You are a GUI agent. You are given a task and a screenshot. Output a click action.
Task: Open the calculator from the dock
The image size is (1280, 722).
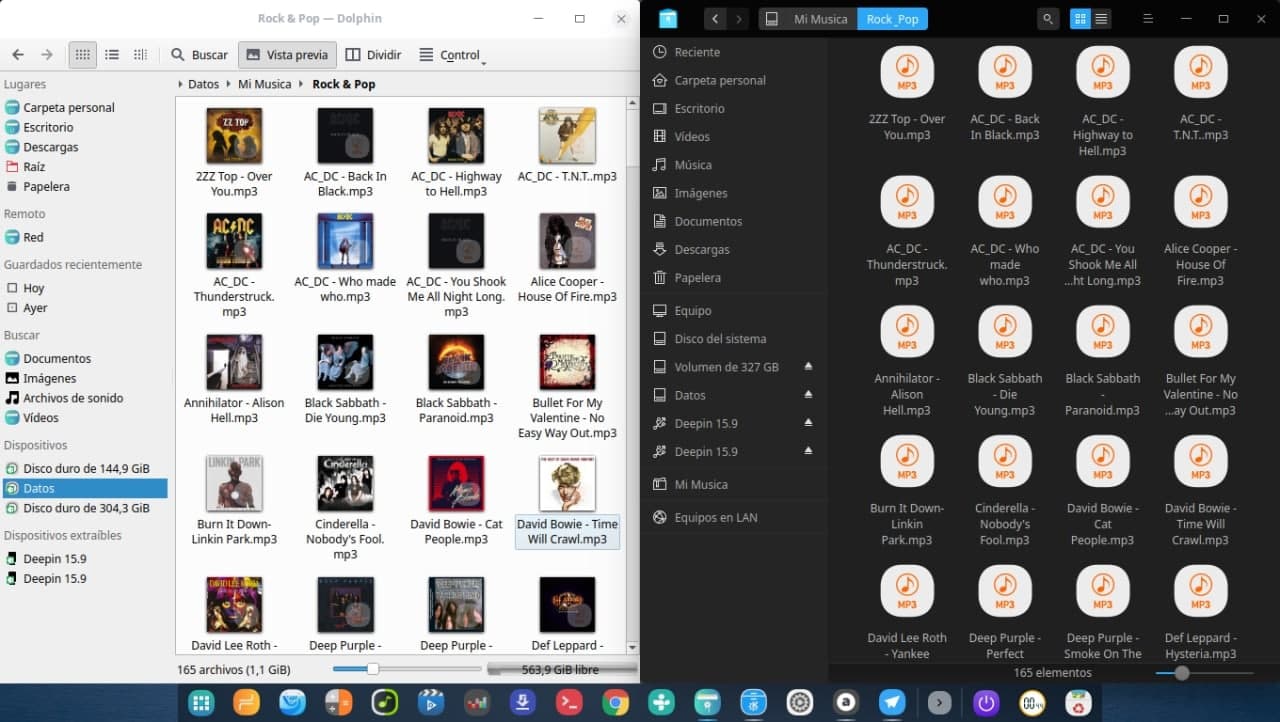point(339,702)
